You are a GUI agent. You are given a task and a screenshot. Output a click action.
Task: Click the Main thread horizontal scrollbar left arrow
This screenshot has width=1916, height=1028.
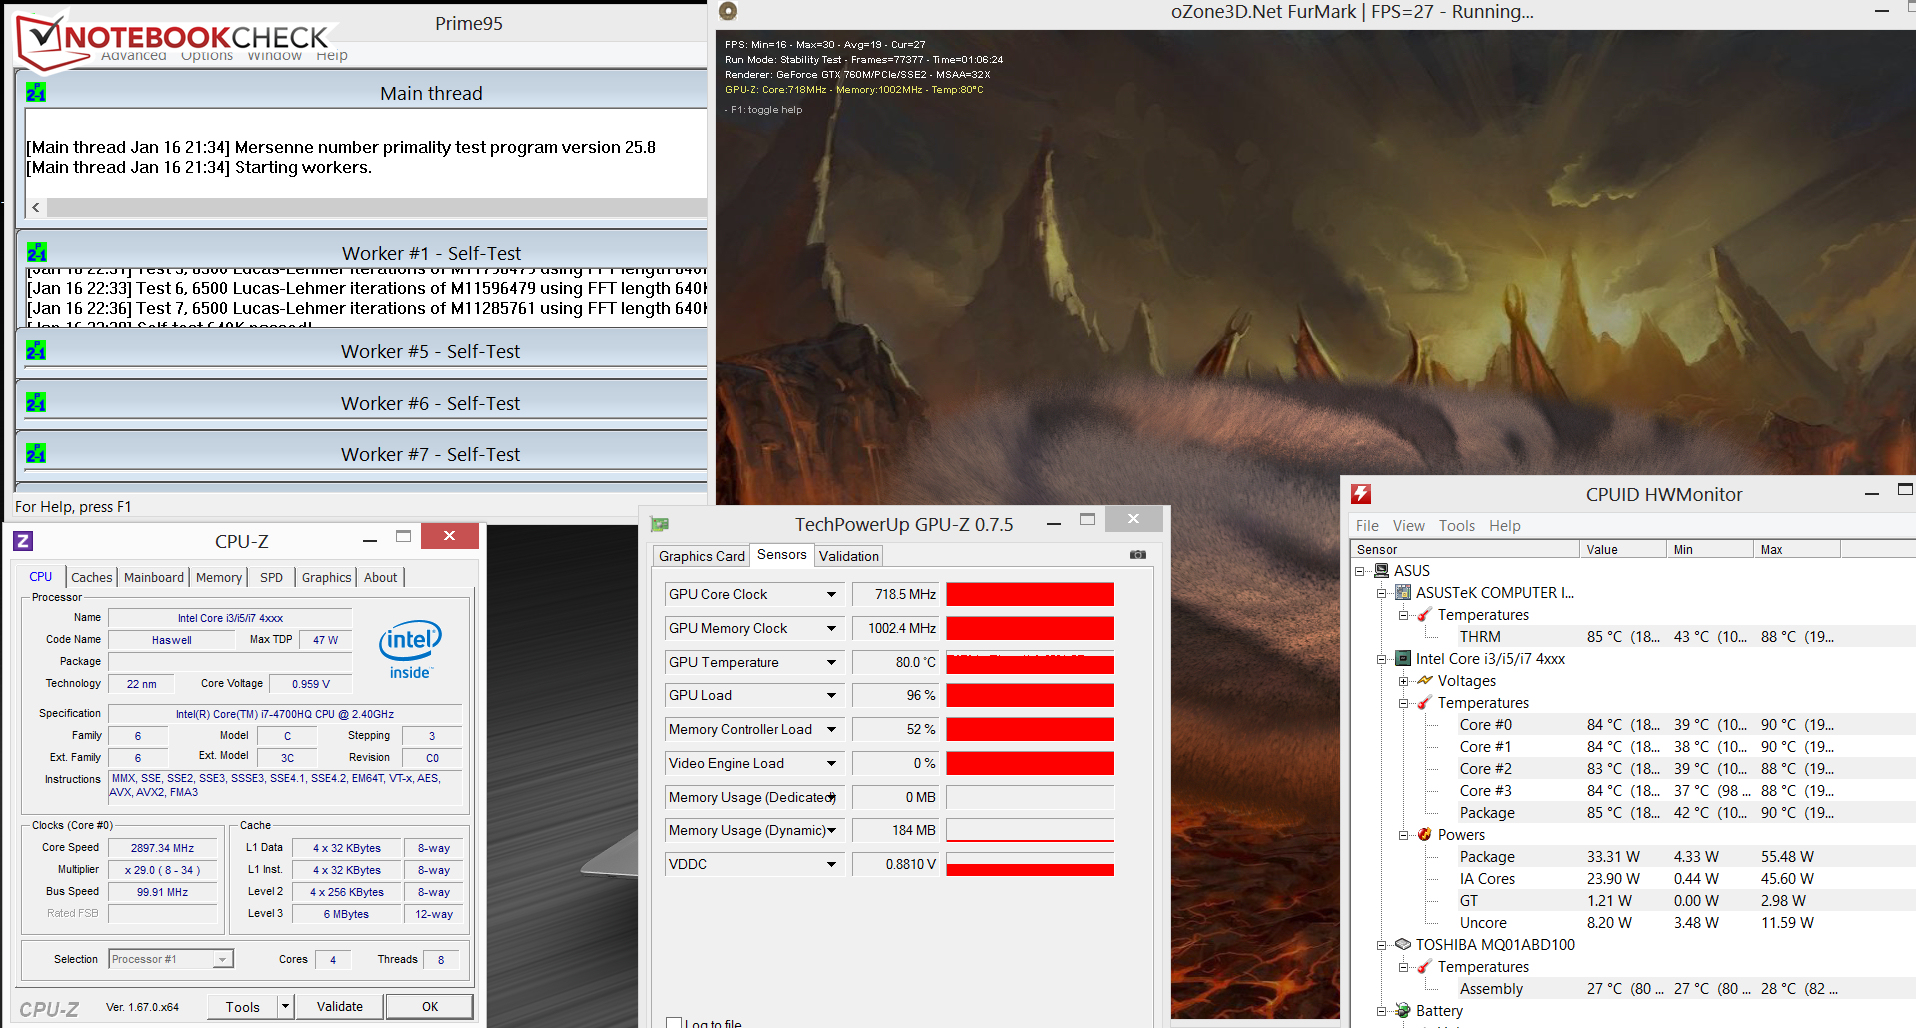36,207
